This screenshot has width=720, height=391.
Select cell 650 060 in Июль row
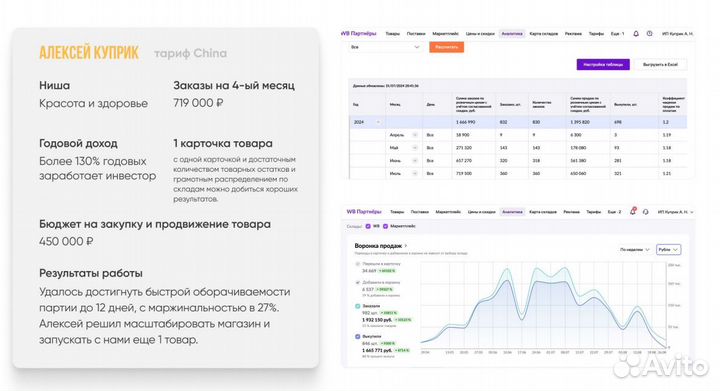[x=578, y=173]
